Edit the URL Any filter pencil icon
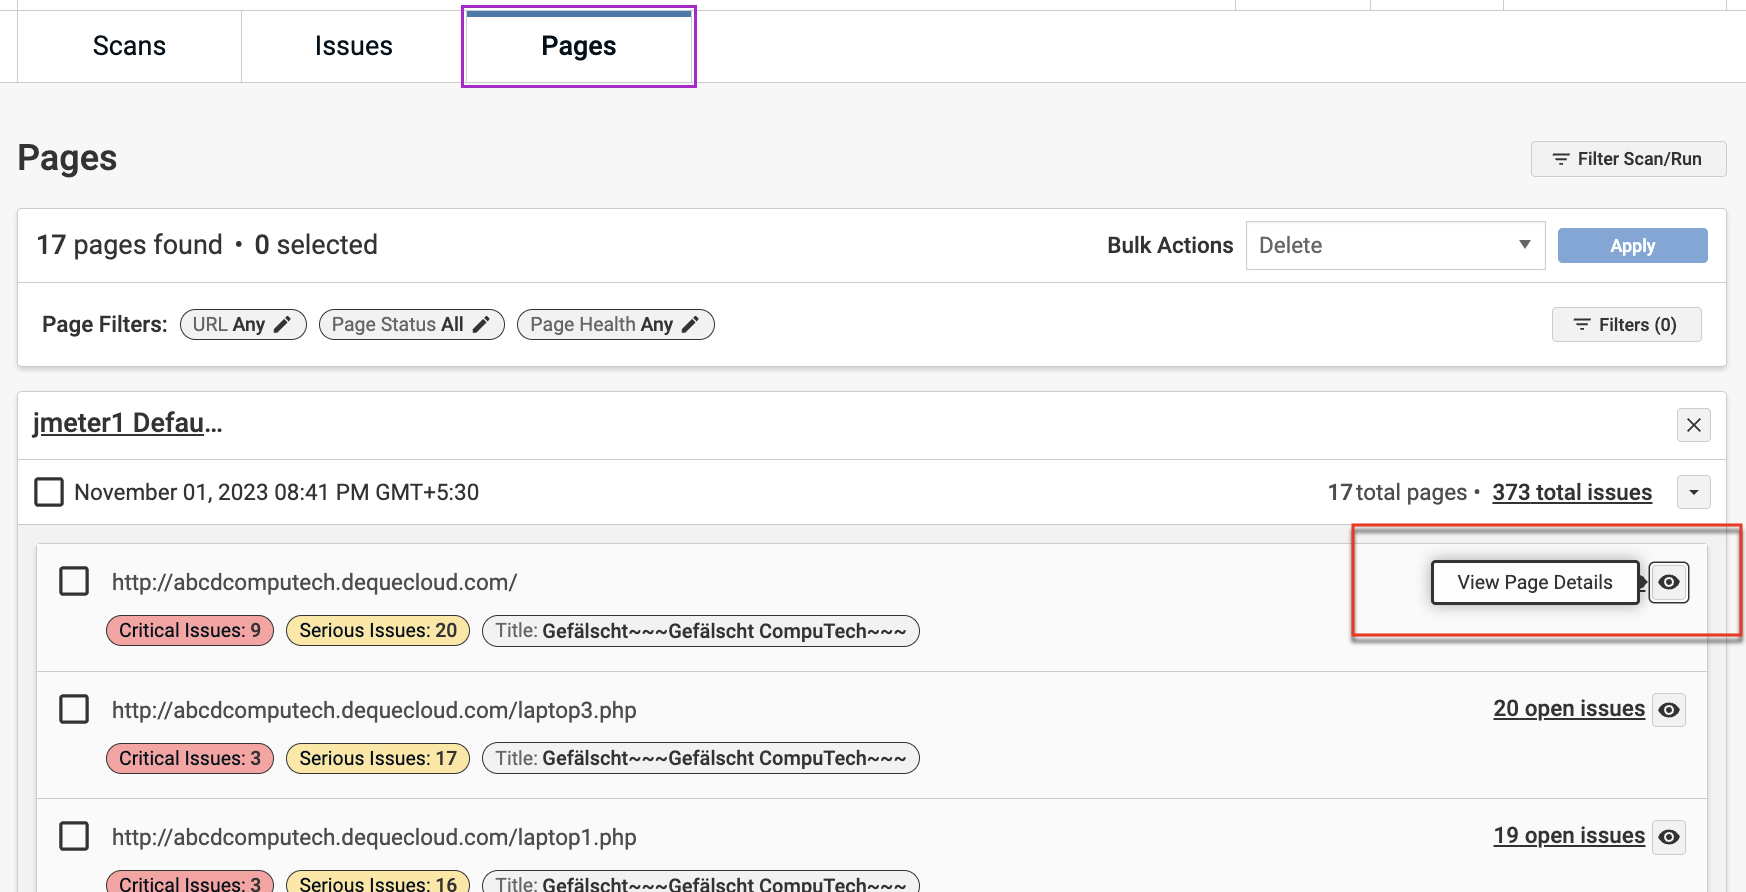Image resolution: width=1746 pixels, height=892 pixels. click(x=283, y=325)
